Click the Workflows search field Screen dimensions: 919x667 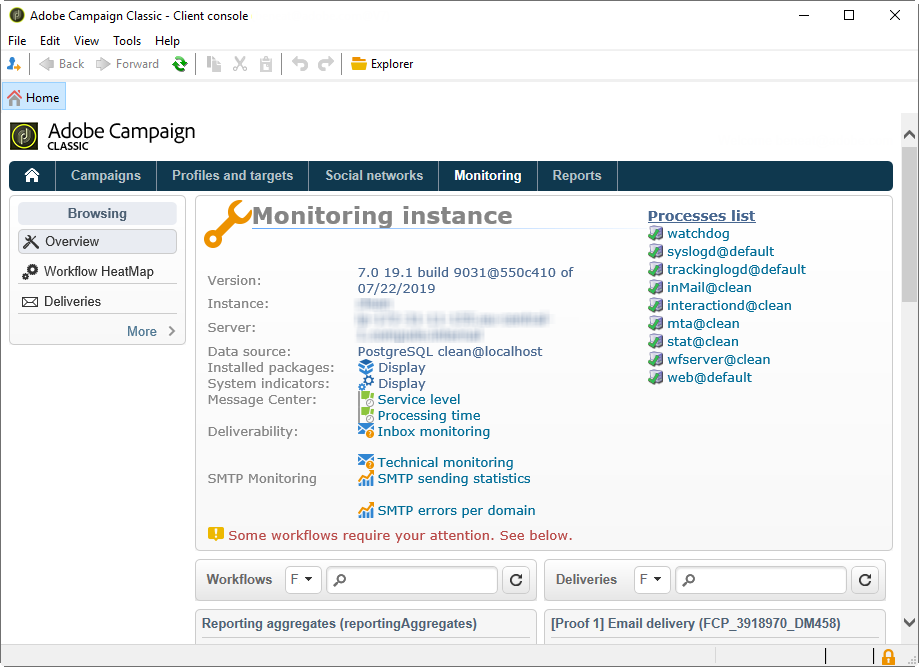click(x=412, y=580)
